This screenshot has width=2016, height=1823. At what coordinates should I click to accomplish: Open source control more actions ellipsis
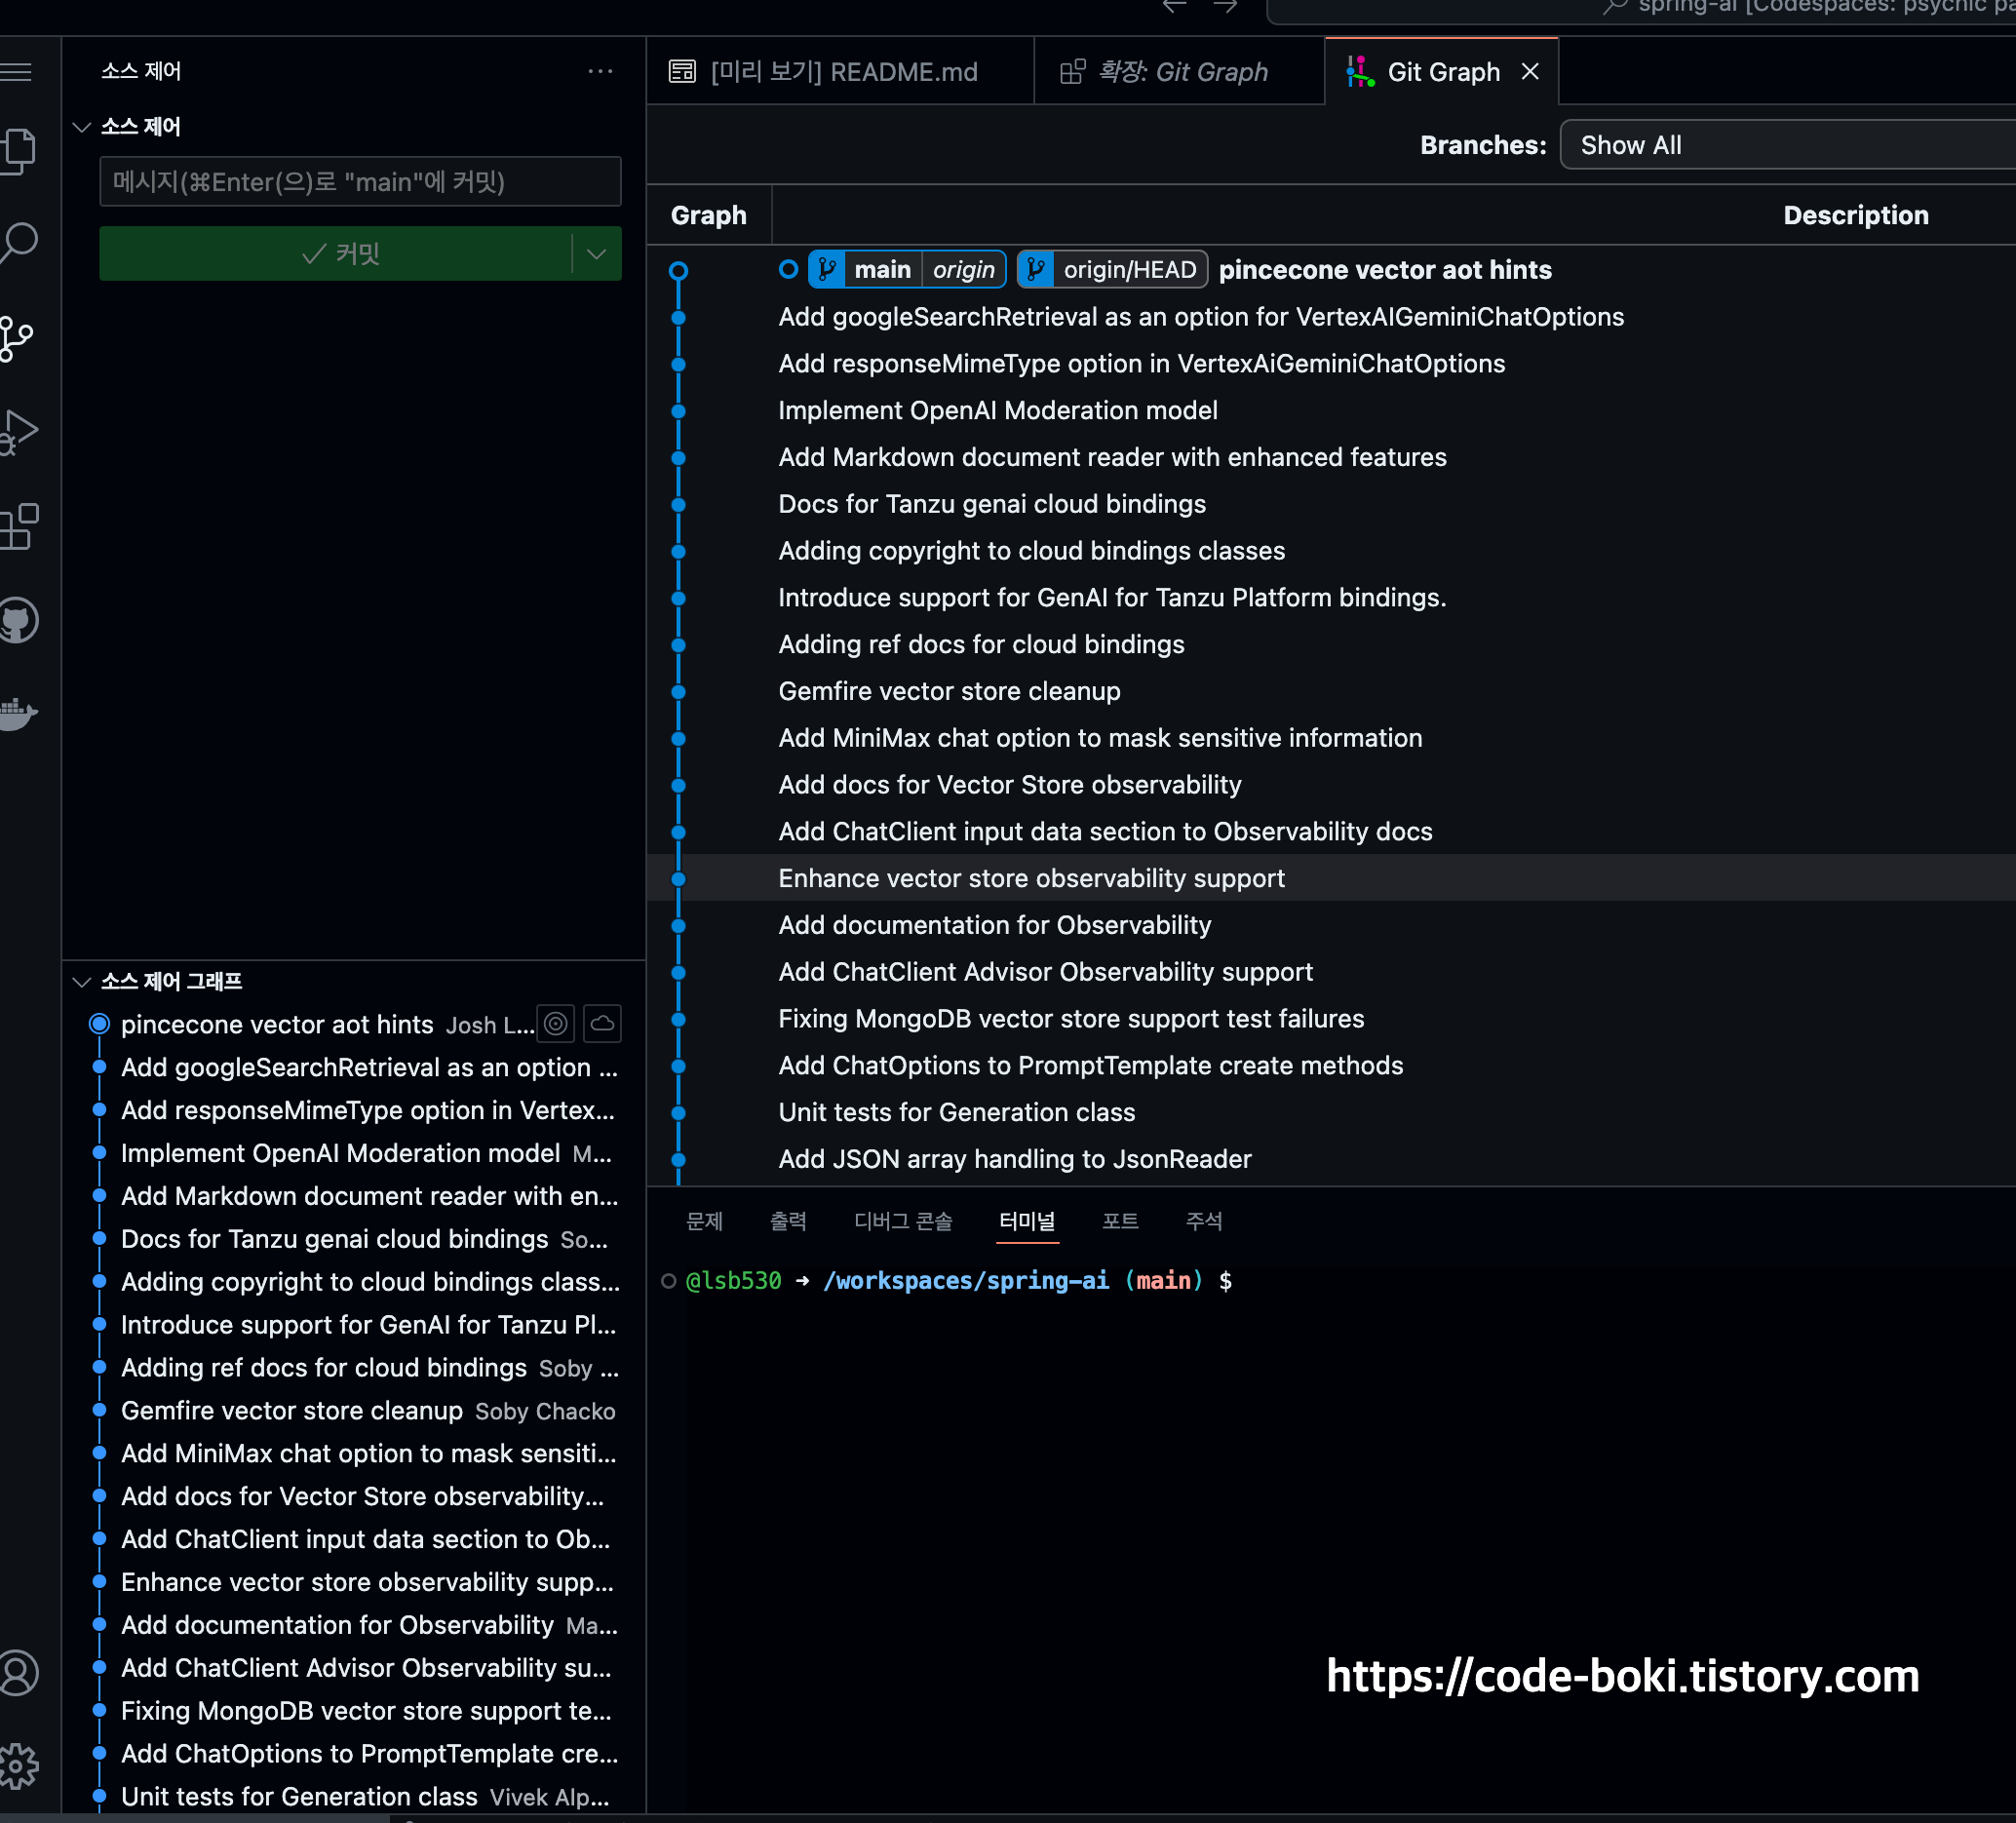click(600, 71)
